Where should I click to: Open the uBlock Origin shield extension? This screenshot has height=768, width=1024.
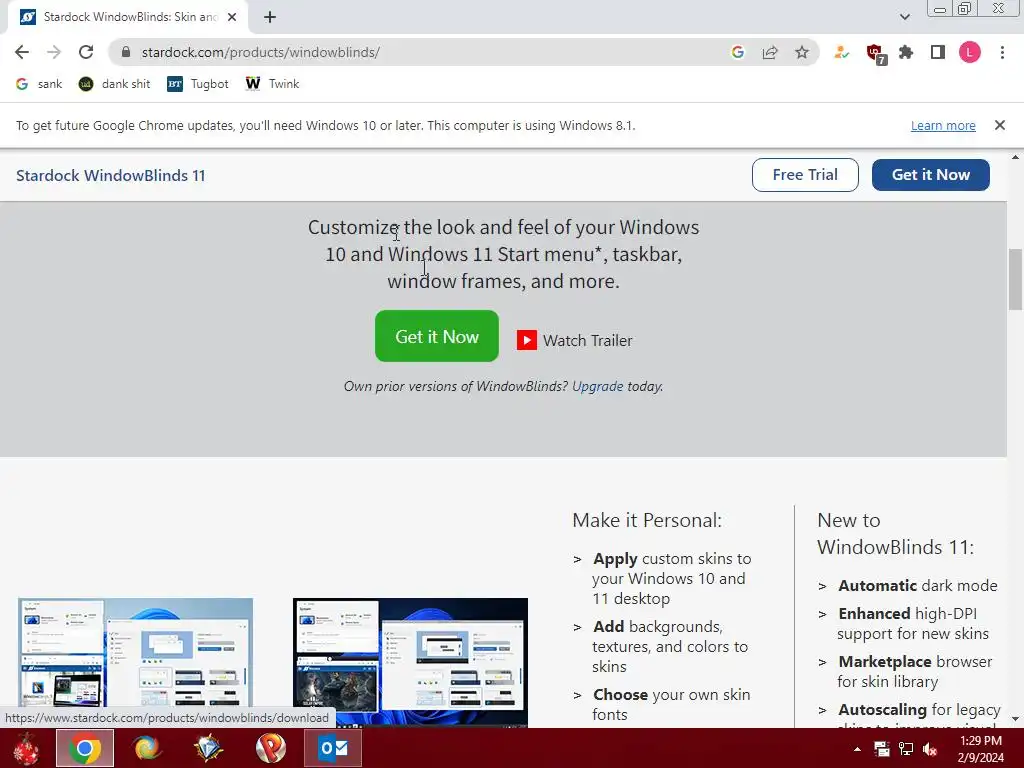pos(875,53)
